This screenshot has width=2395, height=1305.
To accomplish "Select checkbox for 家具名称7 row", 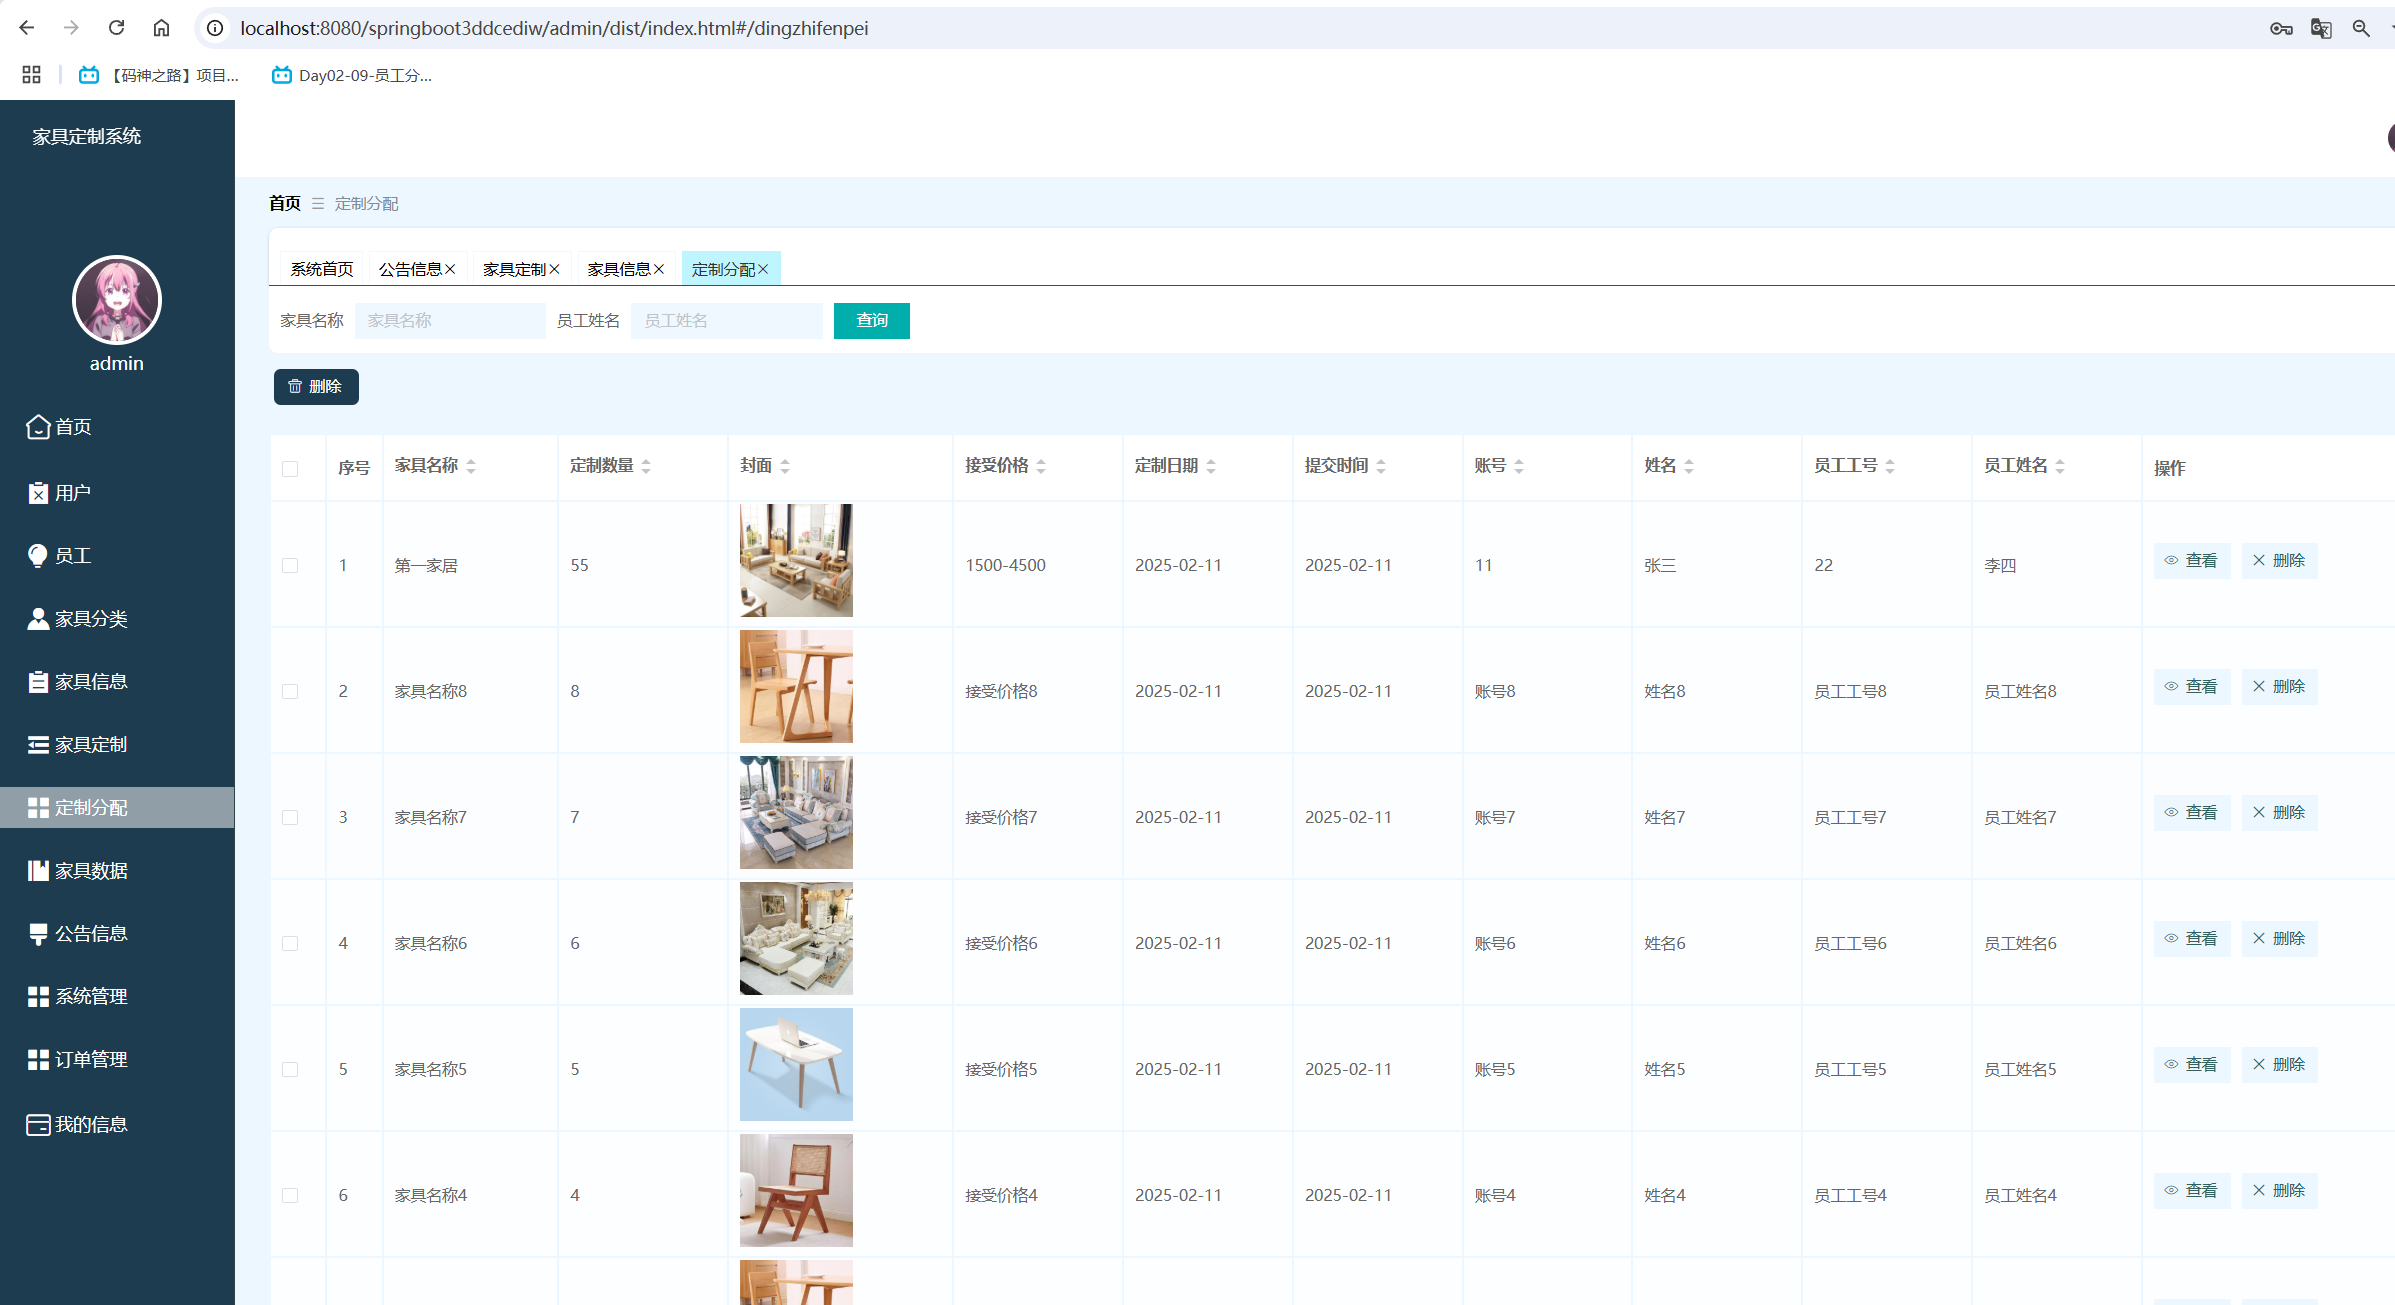I will 290,817.
